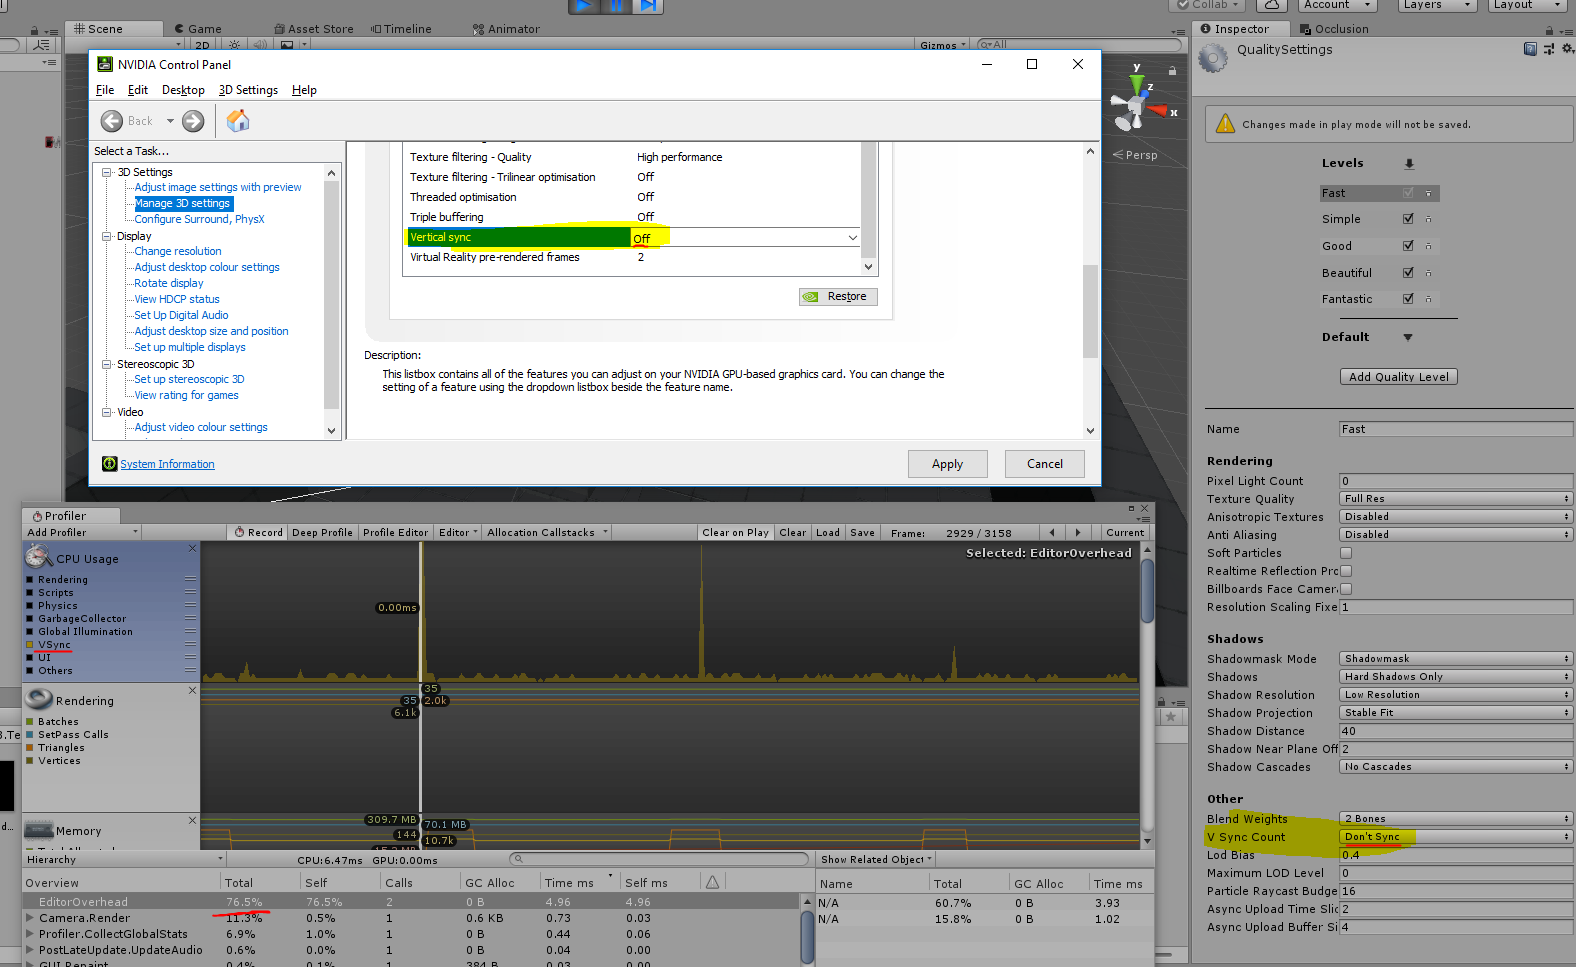The image size is (1576, 967).
Task: Open the QualitySettings preset sliders icon
Action: coord(1549,49)
